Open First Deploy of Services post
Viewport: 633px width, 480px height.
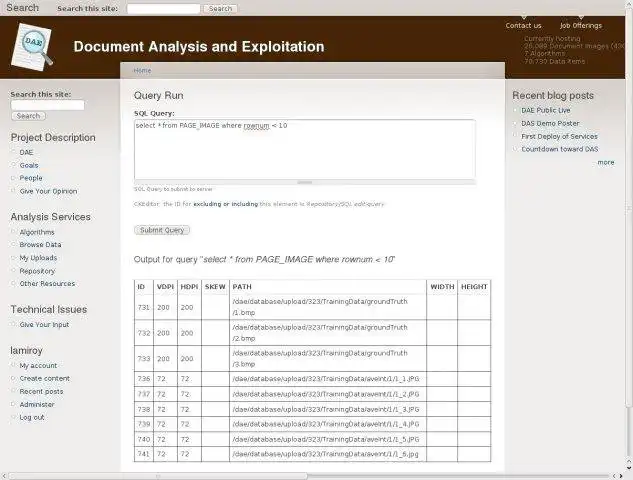[559, 136]
